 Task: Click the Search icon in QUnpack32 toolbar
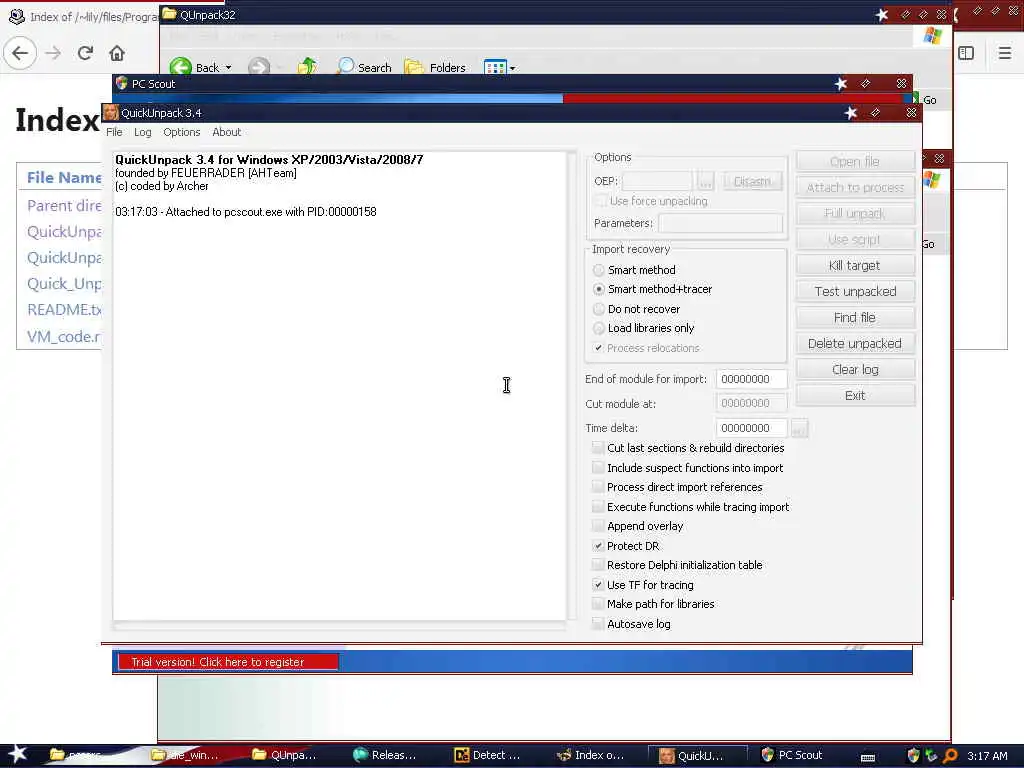pyautogui.click(x=345, y=67)
